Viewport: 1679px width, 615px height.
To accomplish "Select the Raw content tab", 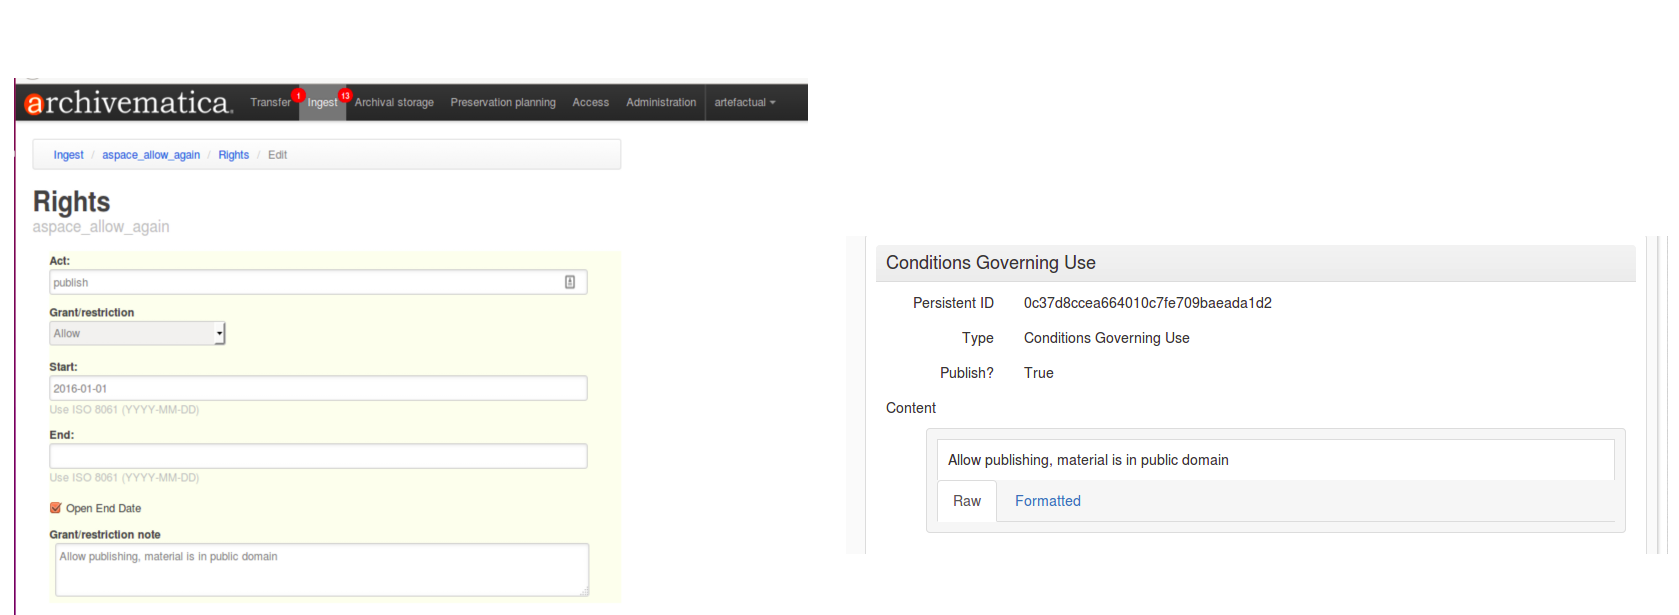I will click(966, 501).
